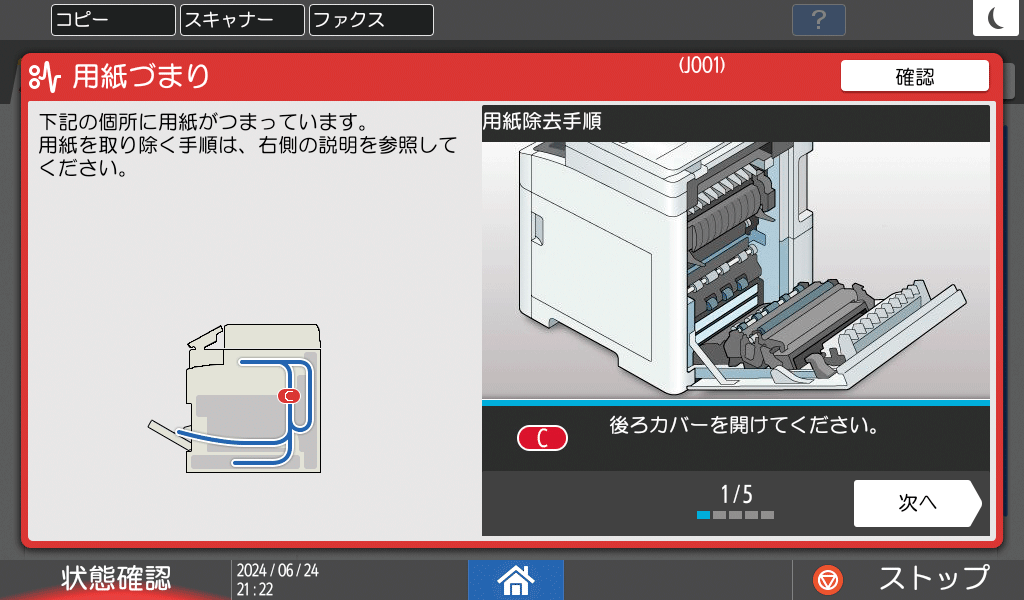Advance with the 次へ button
This screenshot has width=1024, height=600.
pos(916,503)
